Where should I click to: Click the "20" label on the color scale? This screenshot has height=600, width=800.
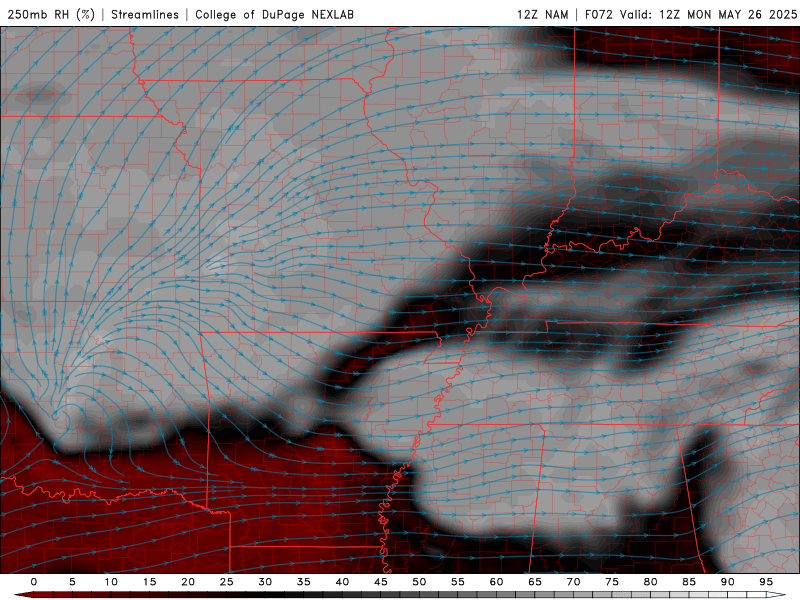(x=188, y=582)
